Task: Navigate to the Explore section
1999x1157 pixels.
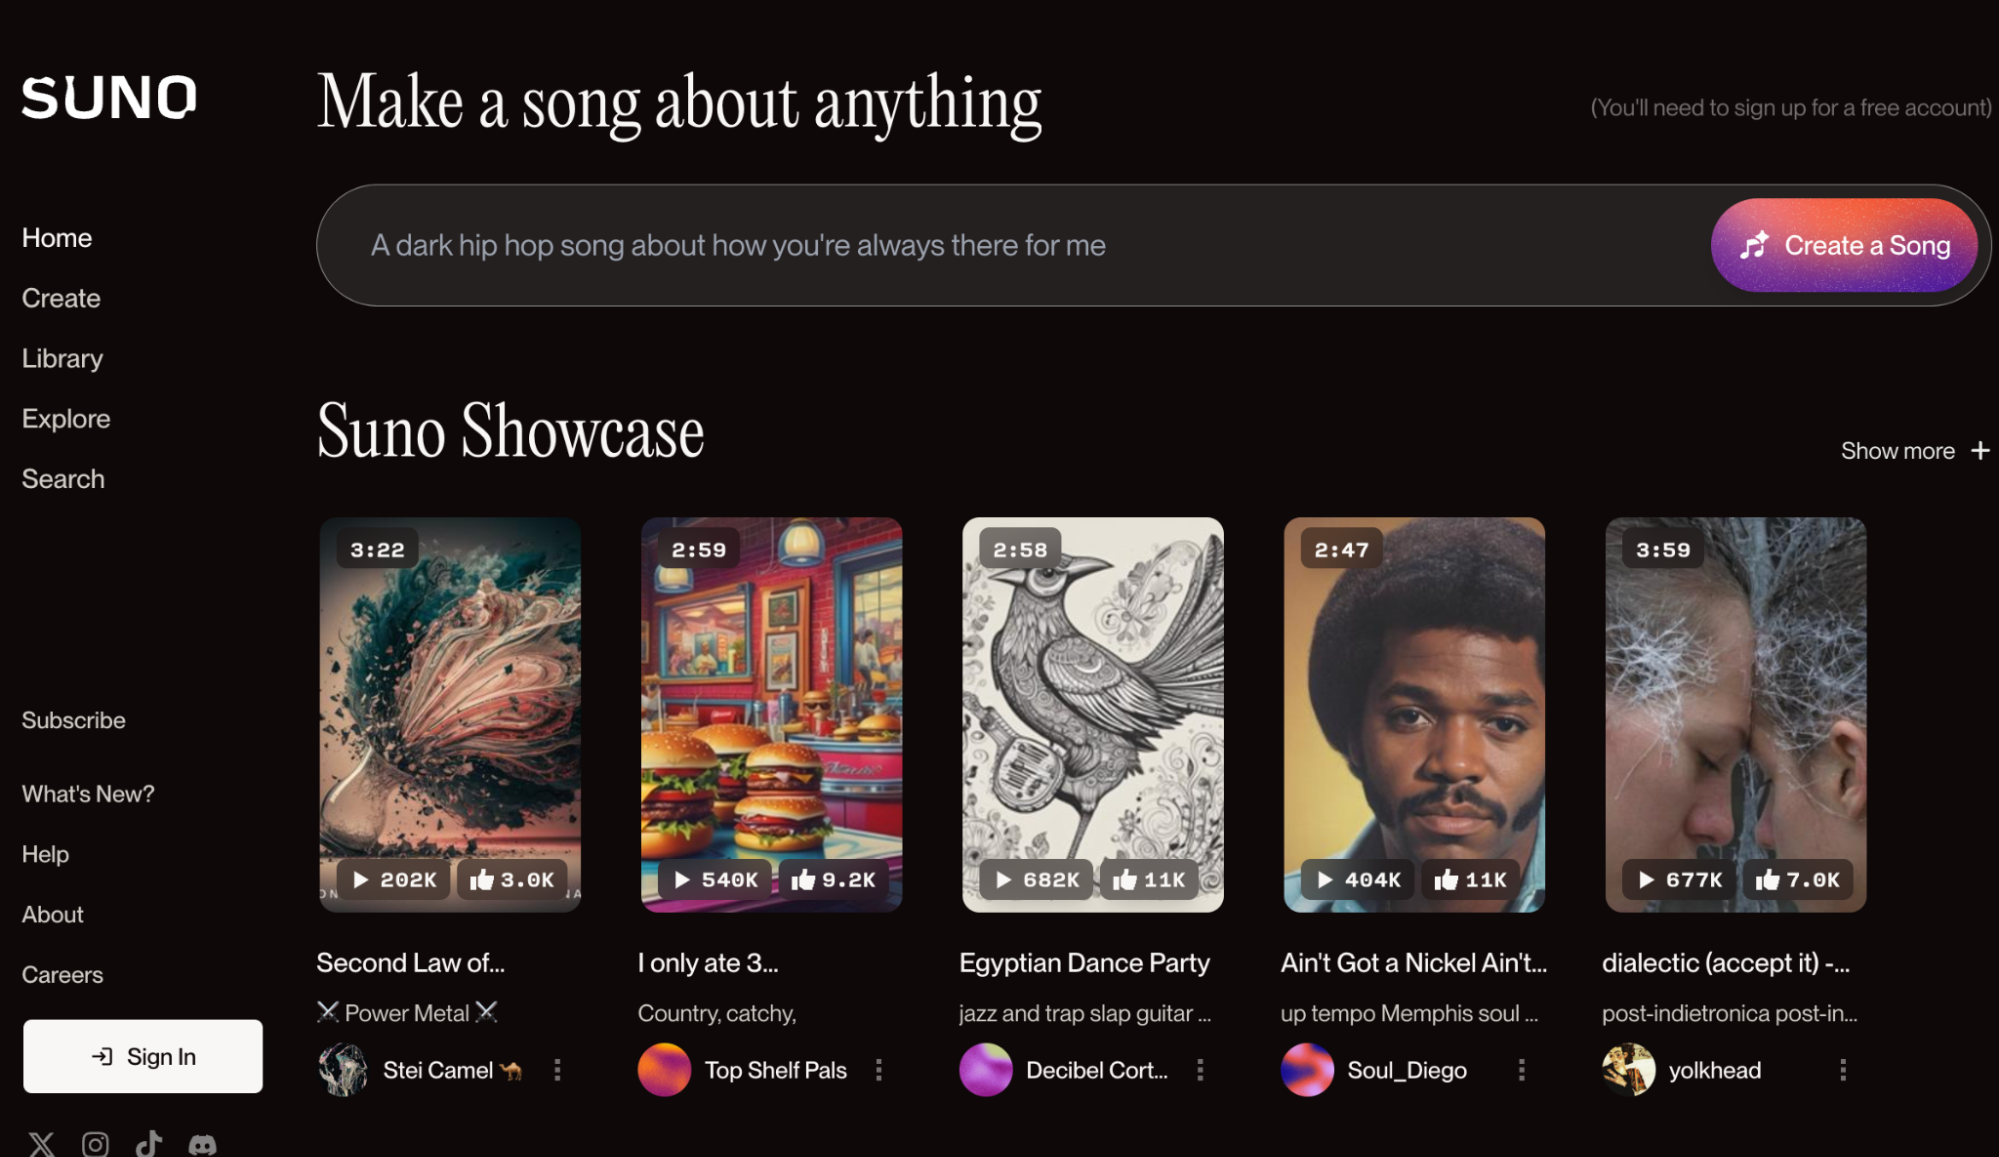Action: tap(65, 418)
